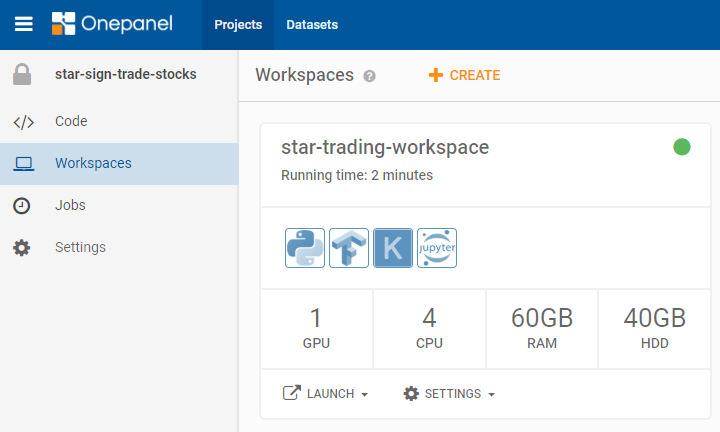This screenshot has width=720, height=432.
Task: Open star-trading-workspace title link
Action: pos(385,148)
